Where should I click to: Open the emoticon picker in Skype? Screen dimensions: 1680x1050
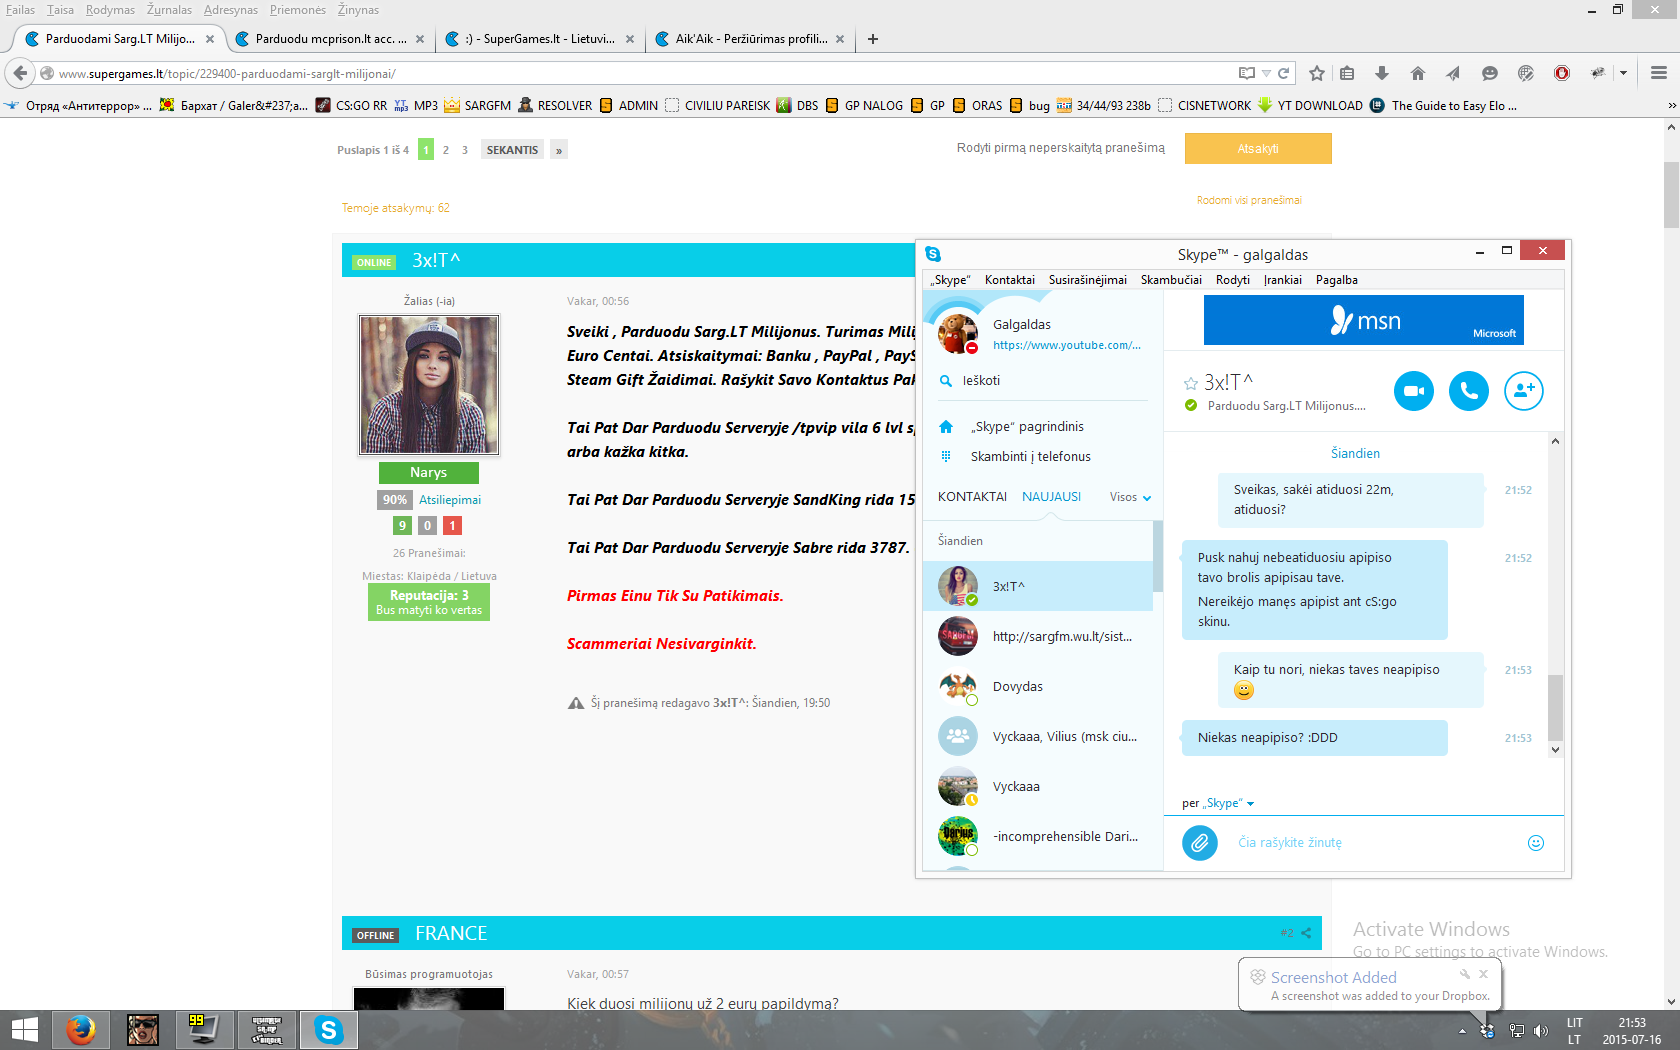point(1536,843)
